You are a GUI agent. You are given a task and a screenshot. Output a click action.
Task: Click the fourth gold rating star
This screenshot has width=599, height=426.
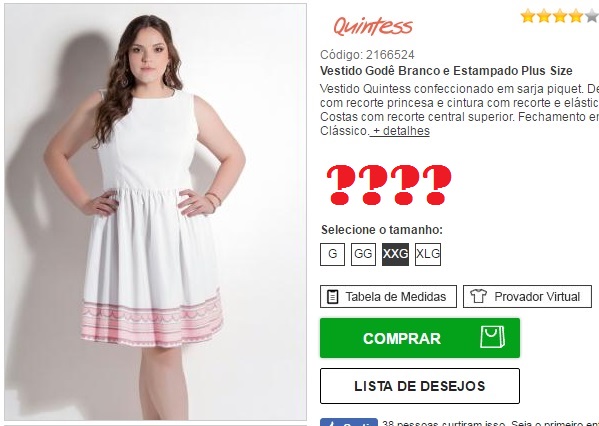coord(575,16)
